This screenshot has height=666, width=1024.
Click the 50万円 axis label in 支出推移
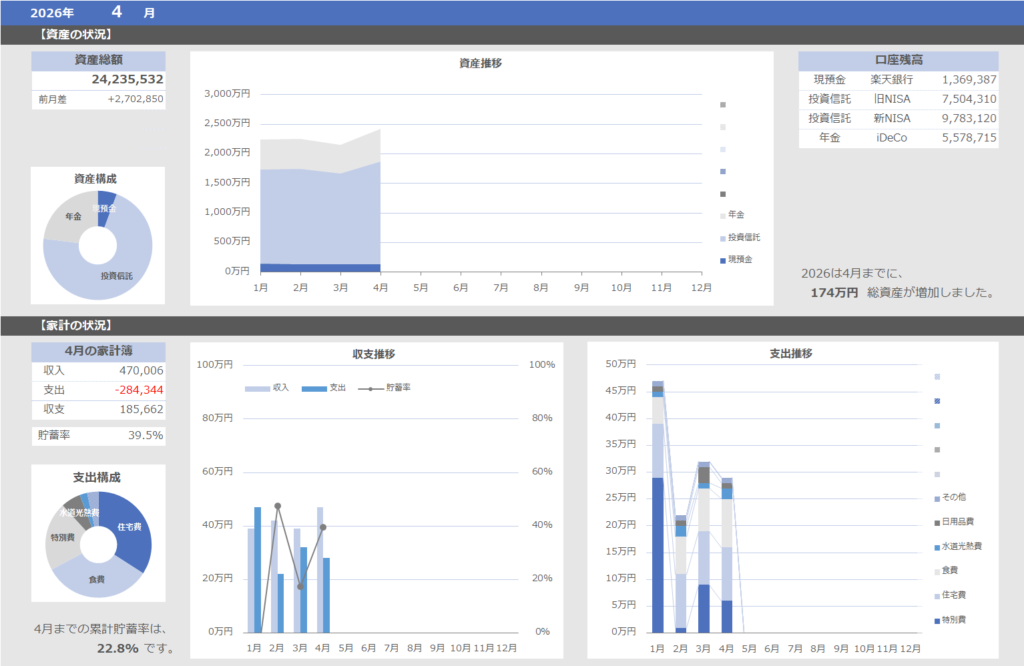point(620,364)
